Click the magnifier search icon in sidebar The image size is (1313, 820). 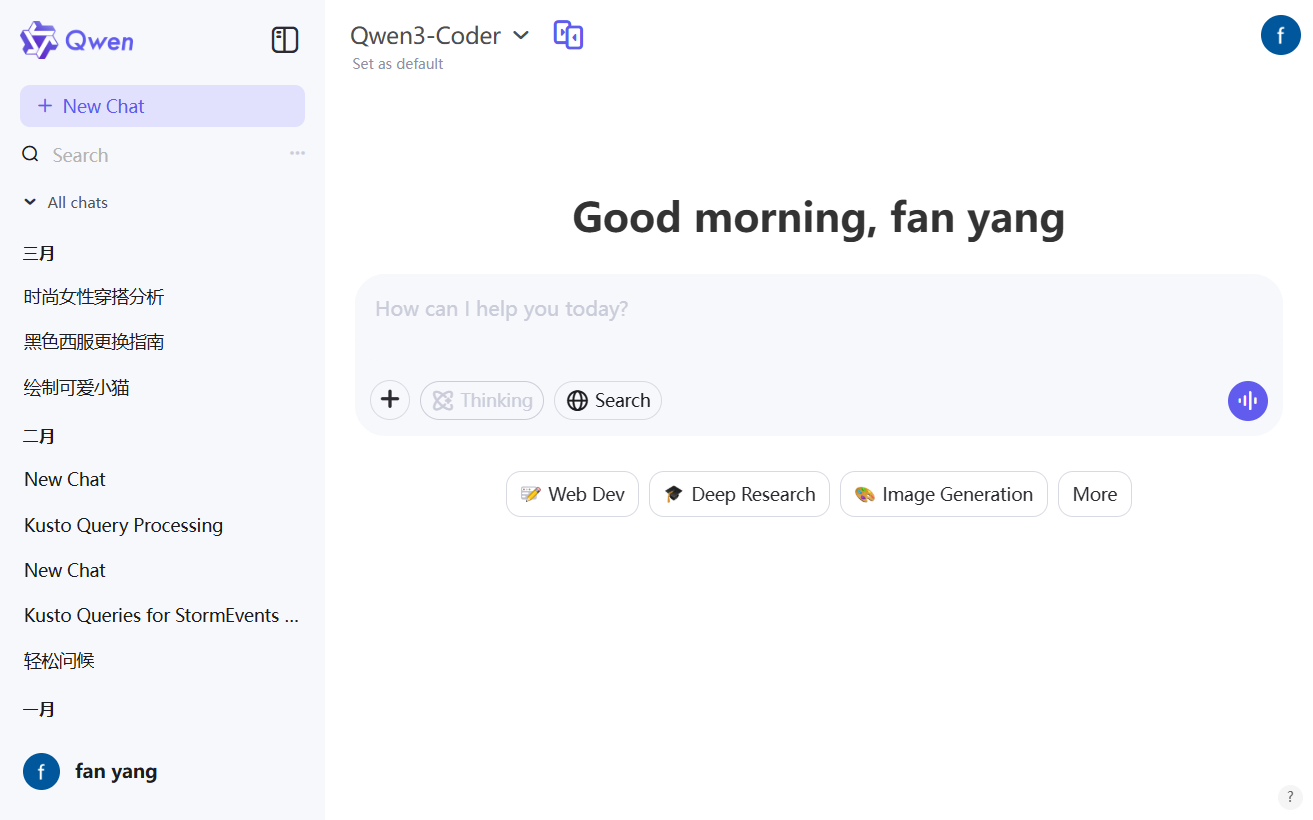click(31, 154)
